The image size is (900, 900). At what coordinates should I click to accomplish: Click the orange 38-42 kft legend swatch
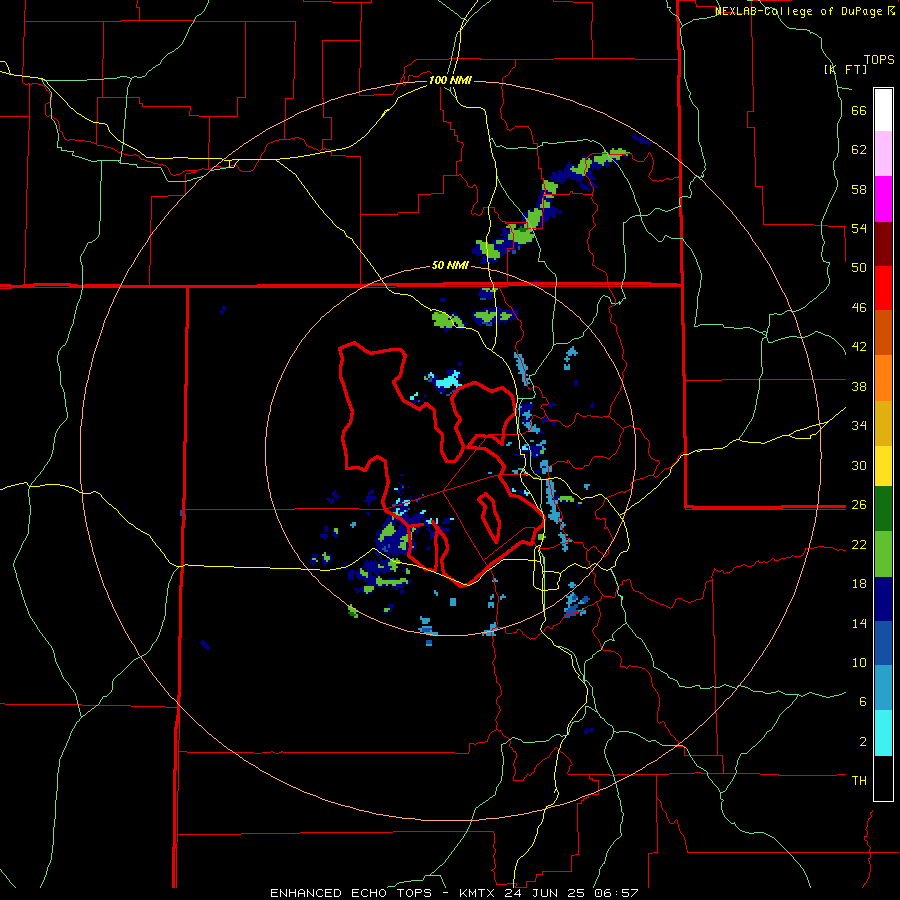[x=883, y=378]
